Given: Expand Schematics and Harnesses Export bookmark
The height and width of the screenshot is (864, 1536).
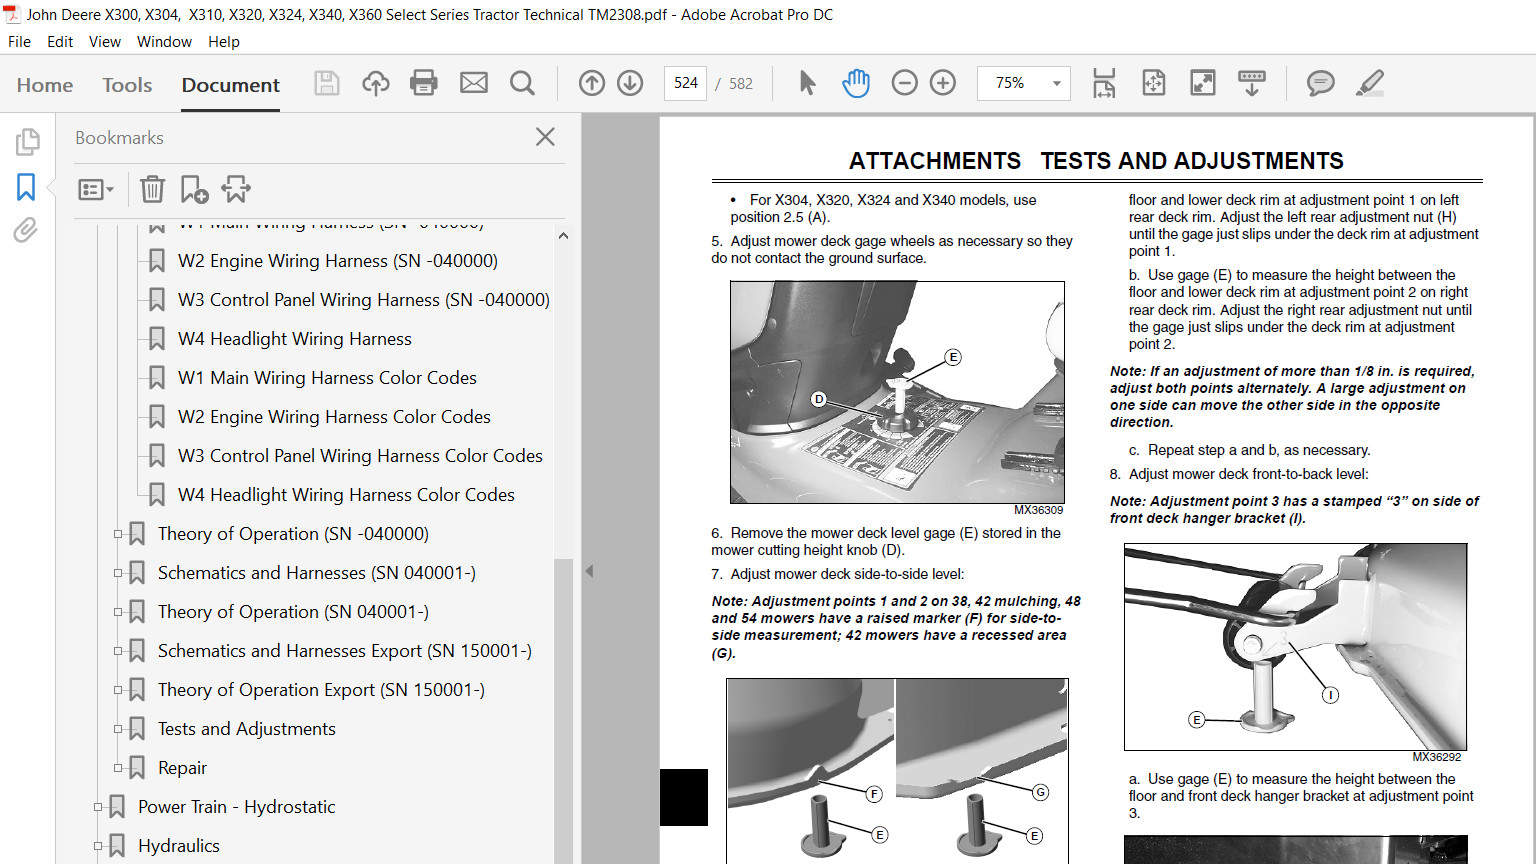Looking at the screenshot, I should click(x=118, y=651).
